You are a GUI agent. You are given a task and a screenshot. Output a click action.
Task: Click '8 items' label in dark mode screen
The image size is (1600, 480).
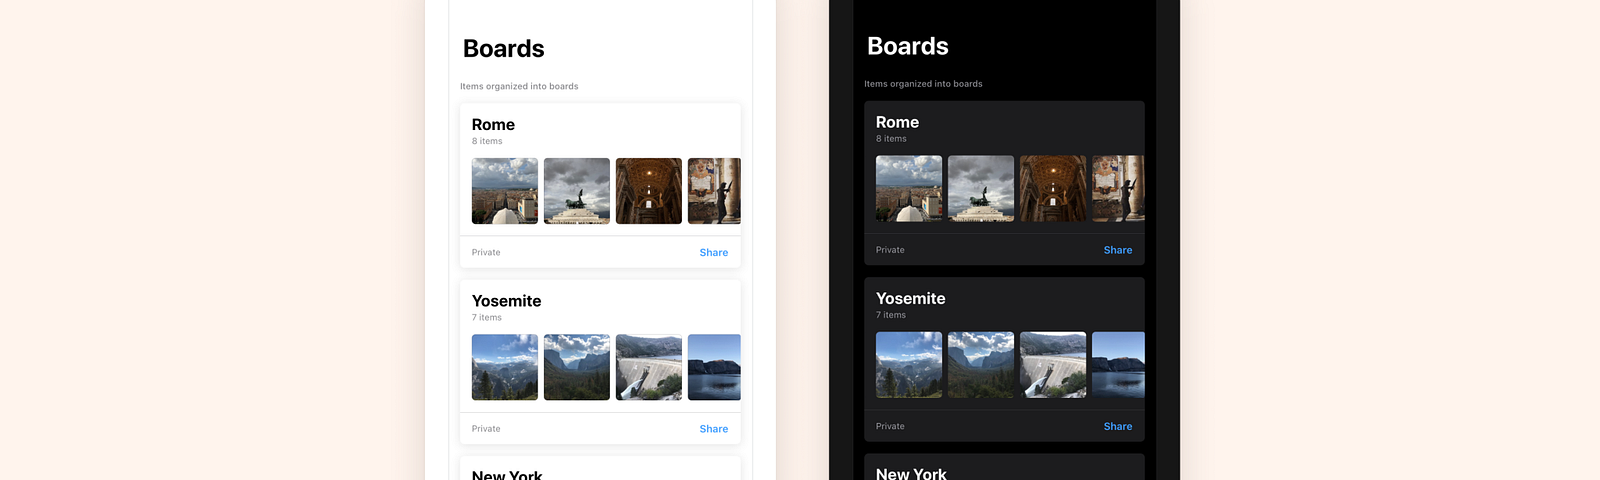[x=891, y=139]
